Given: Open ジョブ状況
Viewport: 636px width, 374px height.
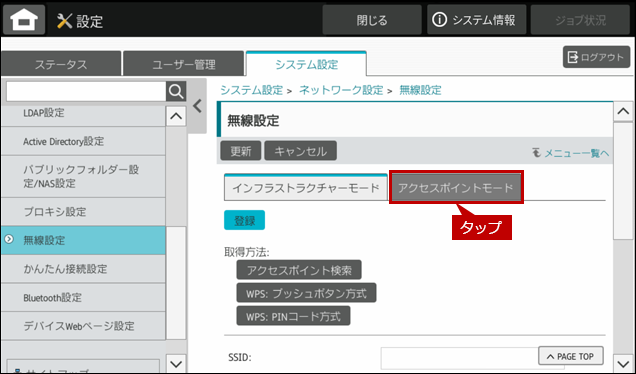Looking at the screenshot, I should click(x=580, y=20).
